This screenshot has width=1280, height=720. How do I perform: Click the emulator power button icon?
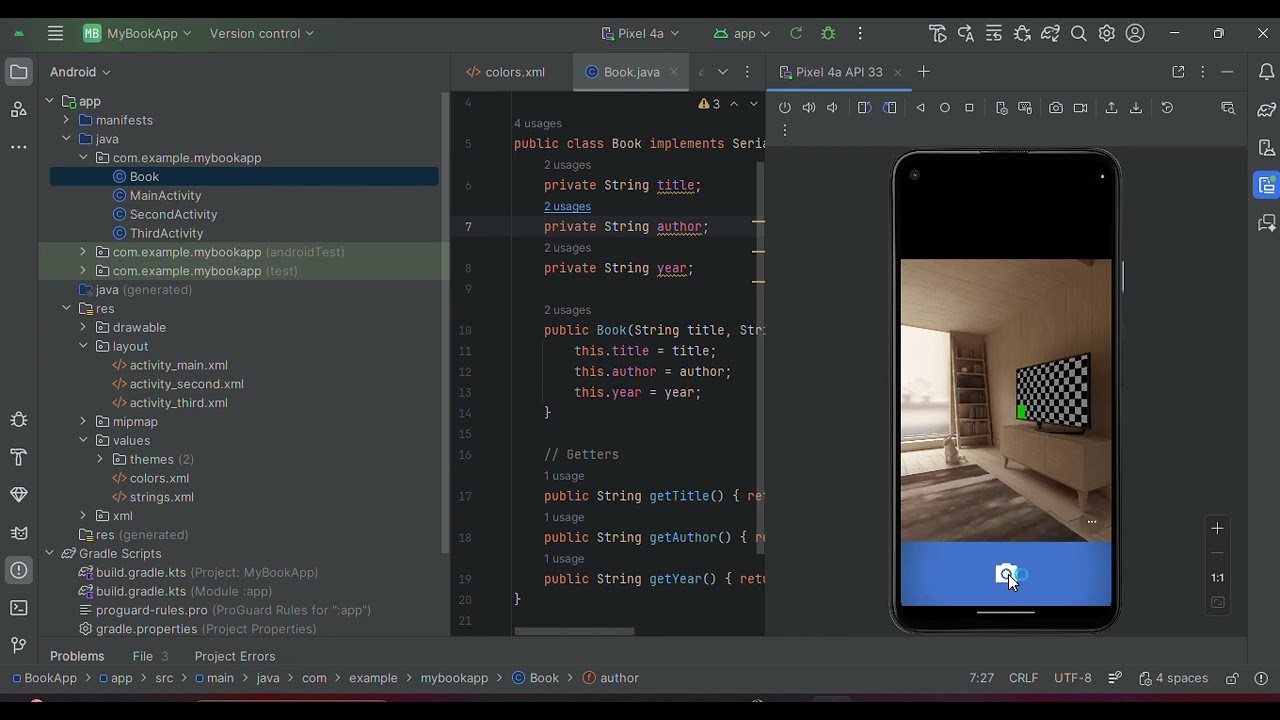coord(785,108)
